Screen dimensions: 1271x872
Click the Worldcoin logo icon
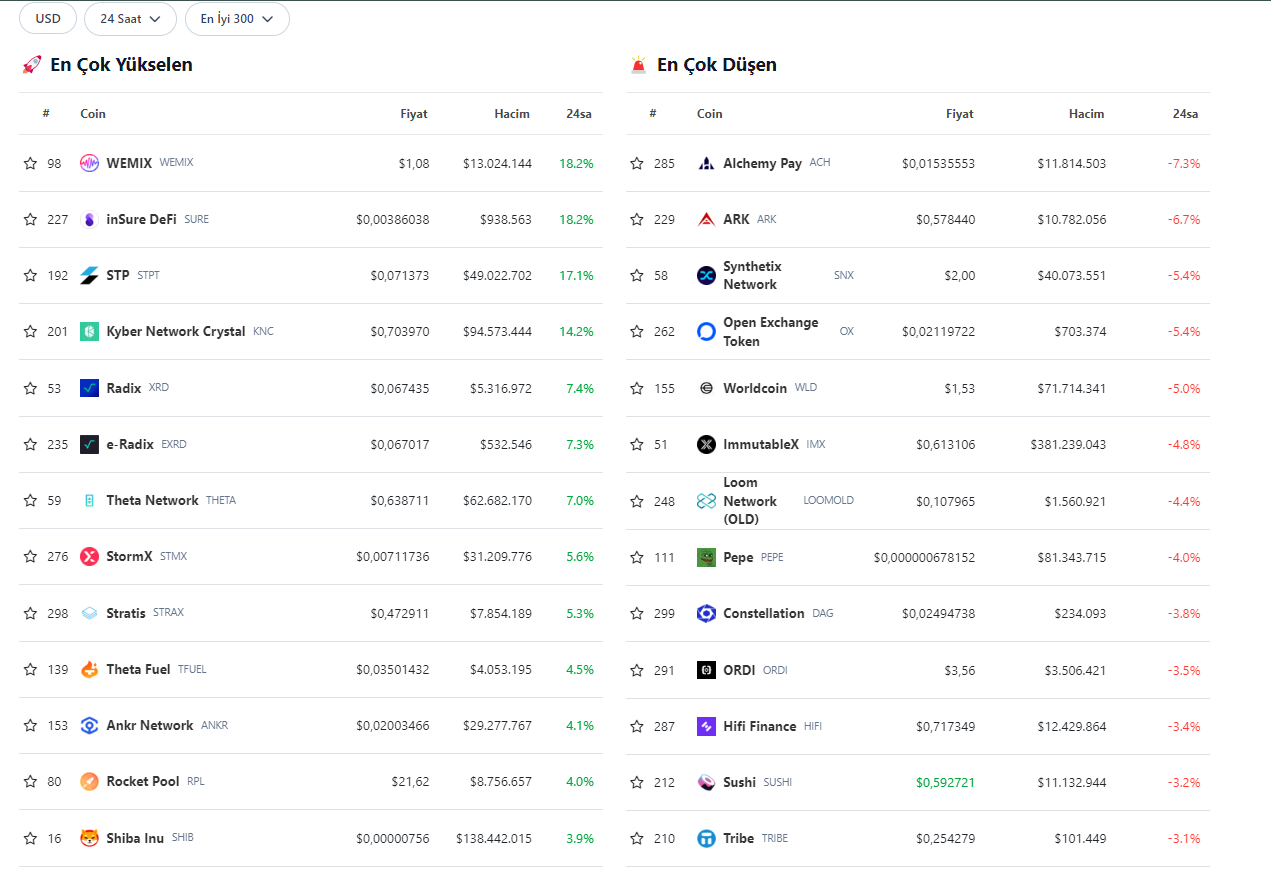pos(706,388)
